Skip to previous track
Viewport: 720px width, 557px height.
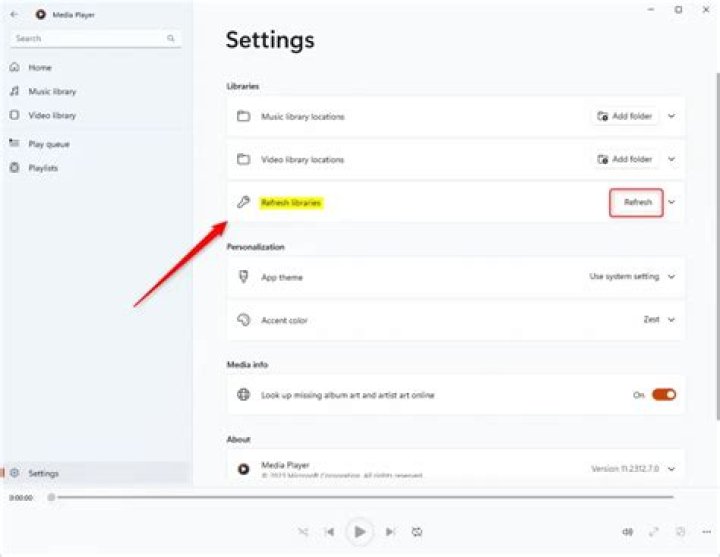click(x=330, y=532)
